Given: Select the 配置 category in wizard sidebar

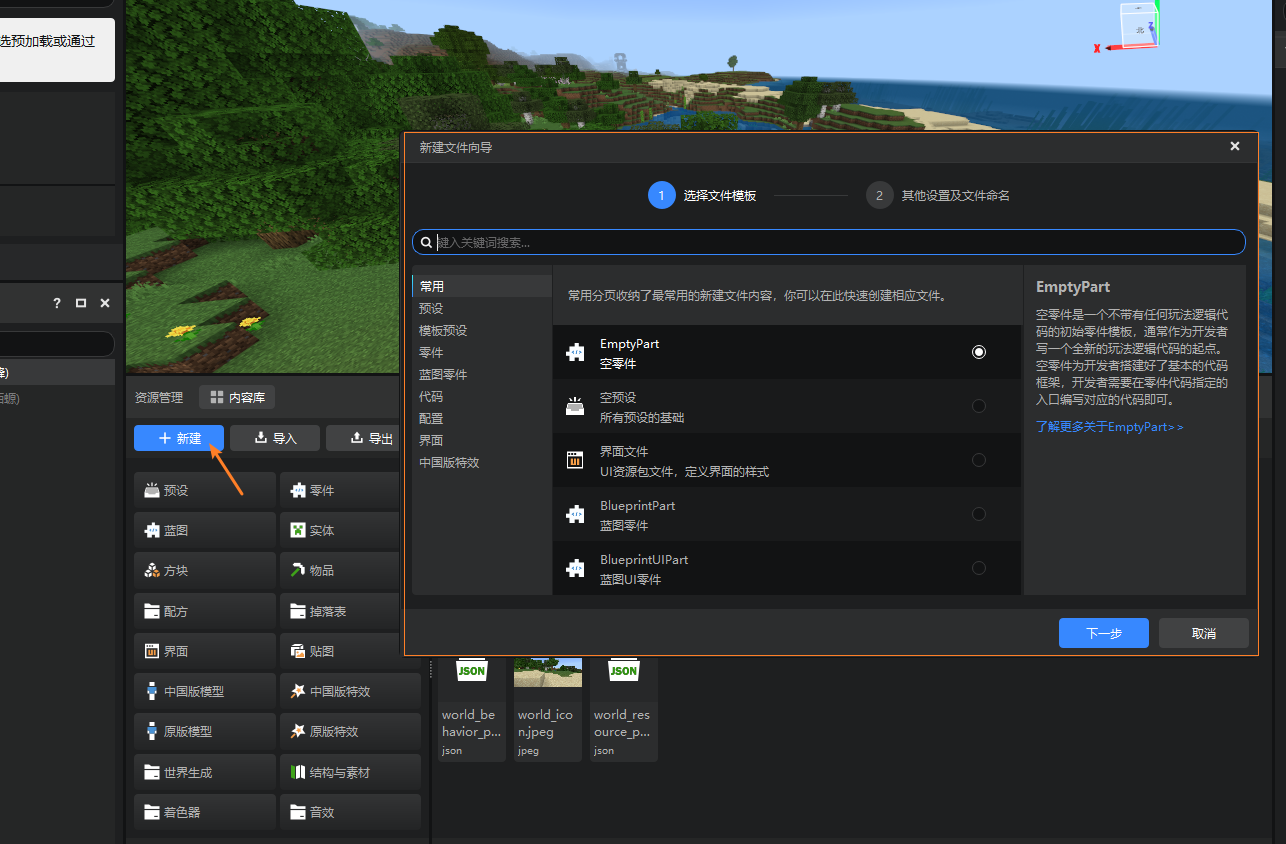Looking at the screenshot, I should (481, 418).
